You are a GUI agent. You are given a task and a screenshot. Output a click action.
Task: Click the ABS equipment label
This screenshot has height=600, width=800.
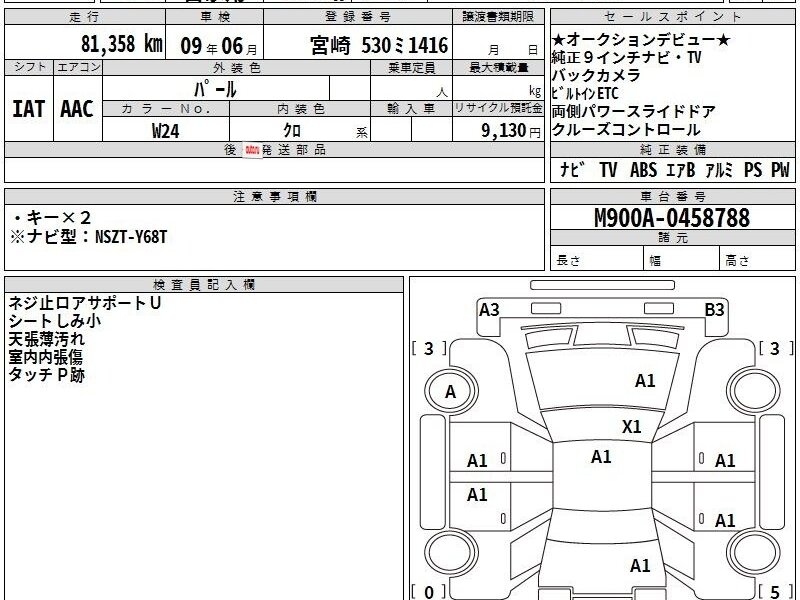point(643,170)
